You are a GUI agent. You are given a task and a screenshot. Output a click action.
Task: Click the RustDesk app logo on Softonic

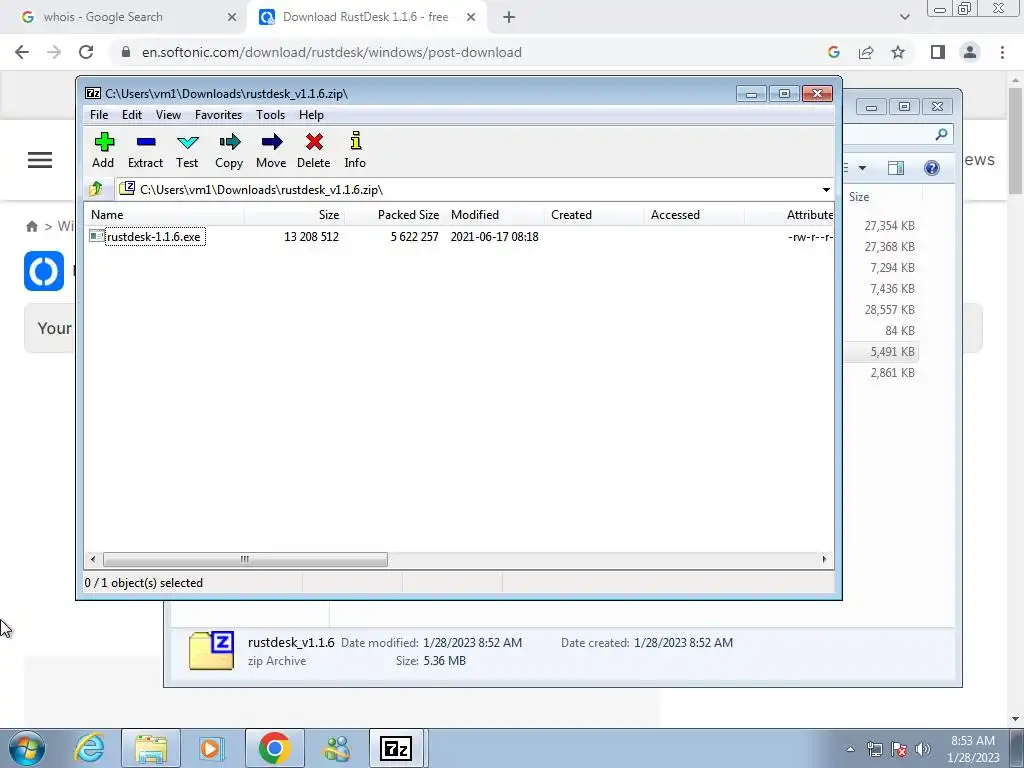pos(44,271)
